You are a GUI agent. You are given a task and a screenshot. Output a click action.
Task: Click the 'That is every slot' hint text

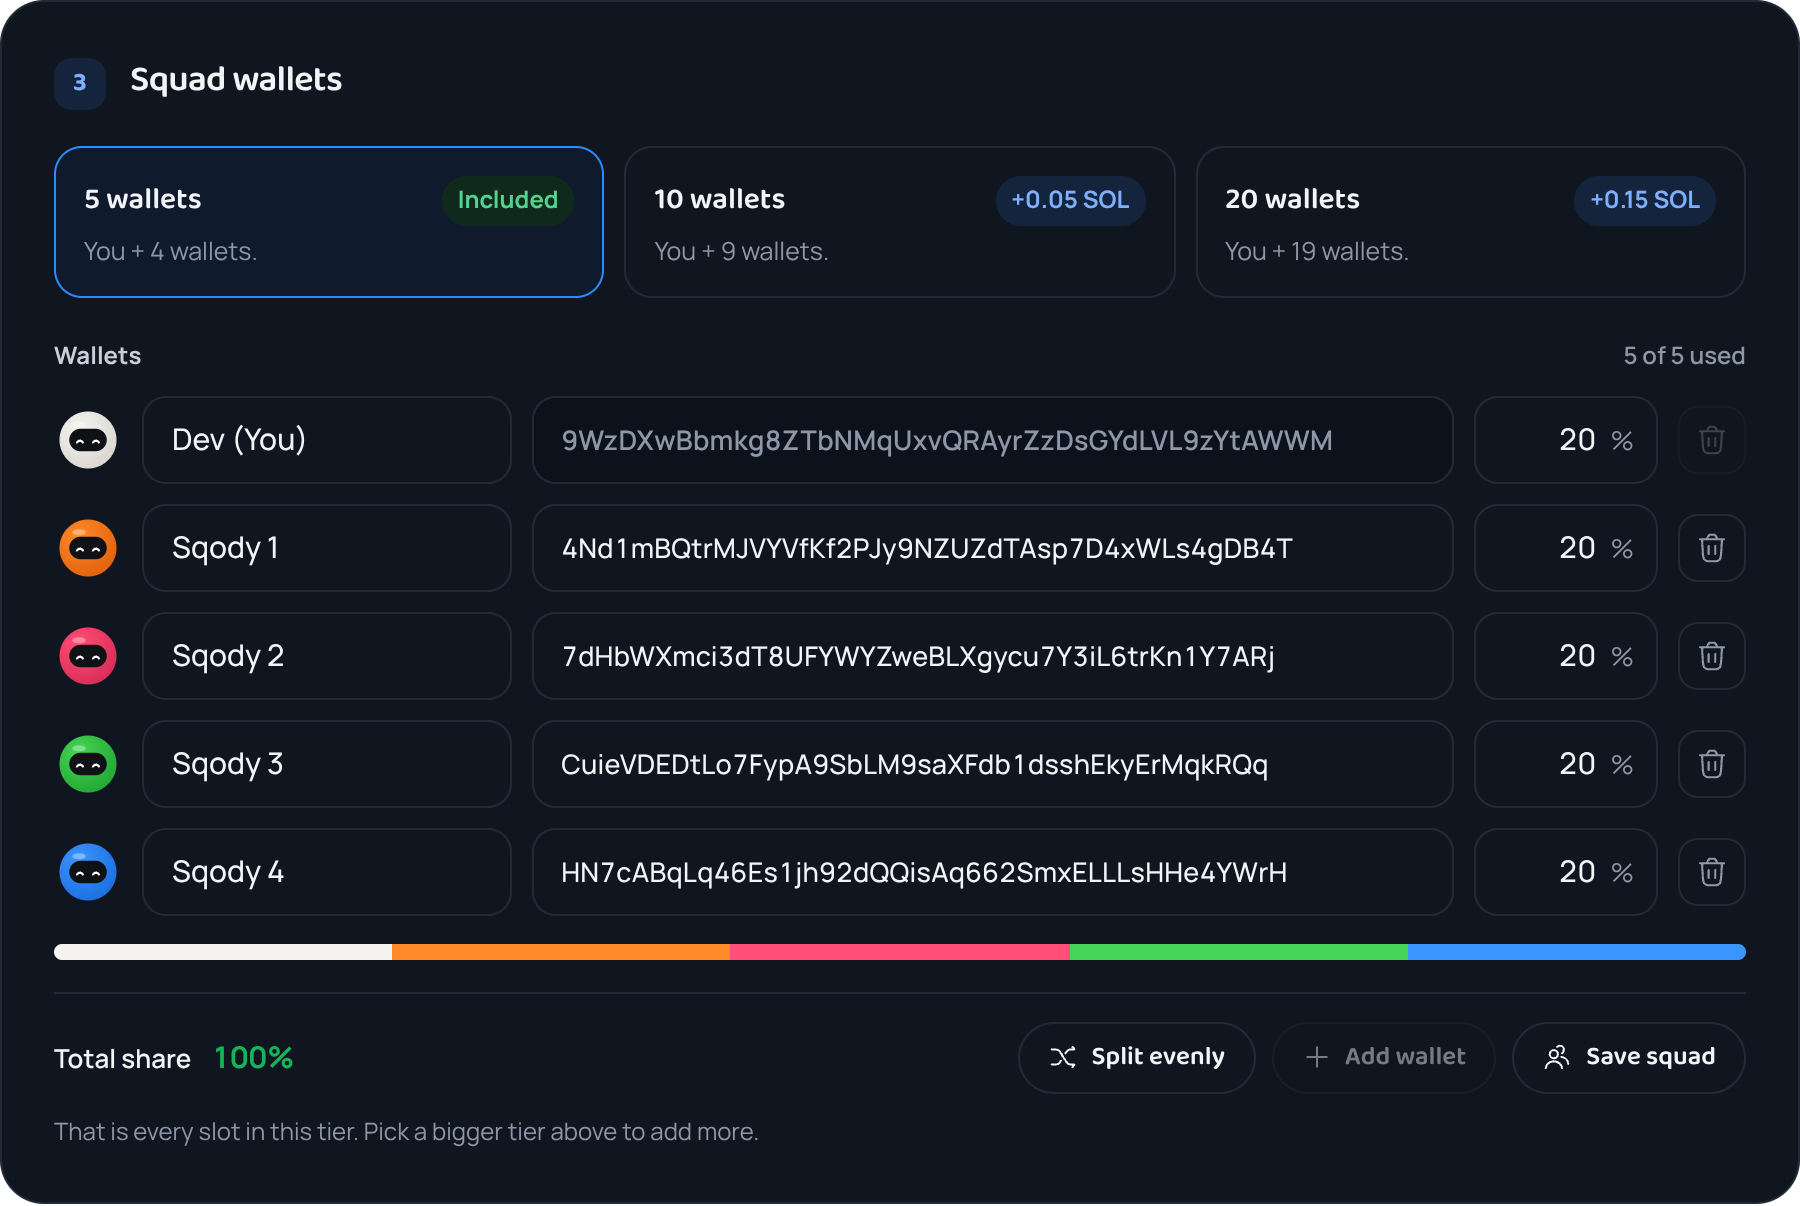click(x=406, y=1132)
